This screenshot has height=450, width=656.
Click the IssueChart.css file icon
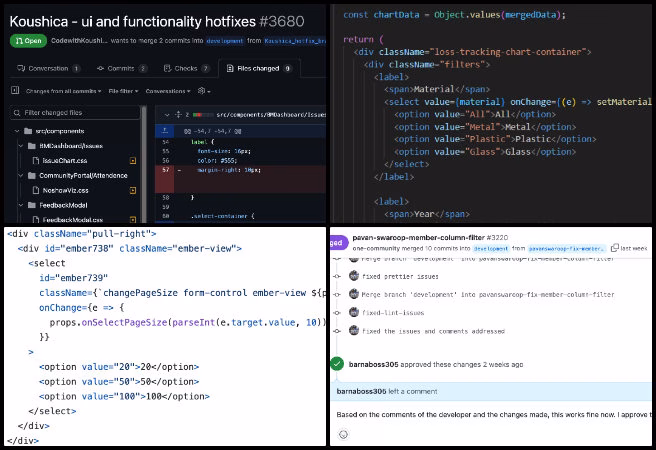pos(36,161)
